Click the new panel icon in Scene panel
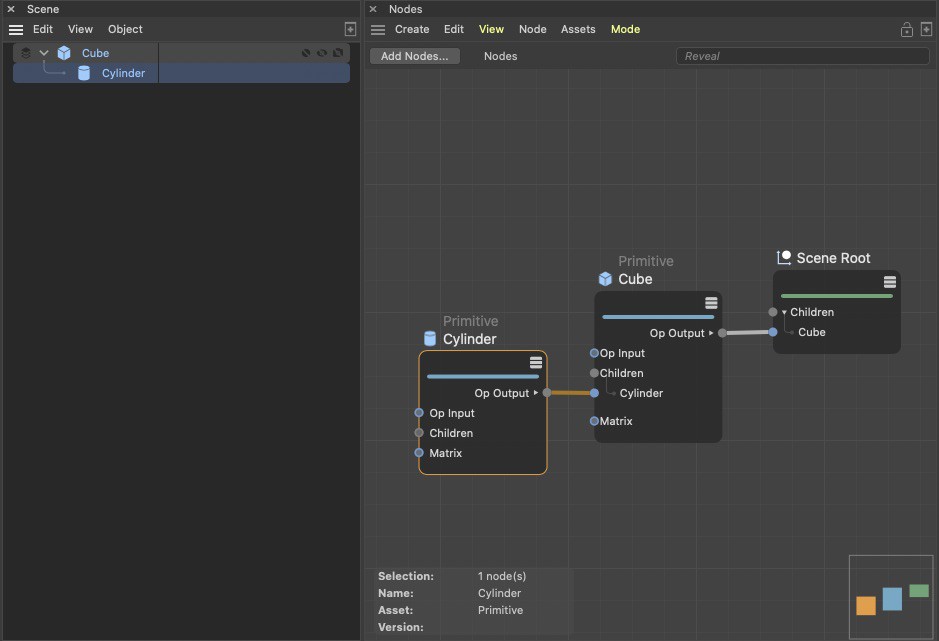 pyautogui.click(x=350, y=29)
